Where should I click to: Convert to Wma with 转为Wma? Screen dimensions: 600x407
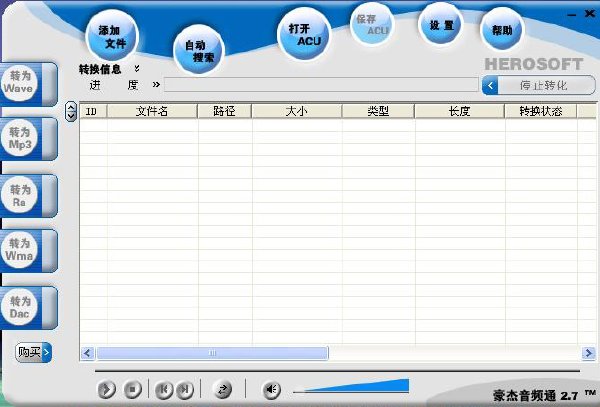pos(29,251)
